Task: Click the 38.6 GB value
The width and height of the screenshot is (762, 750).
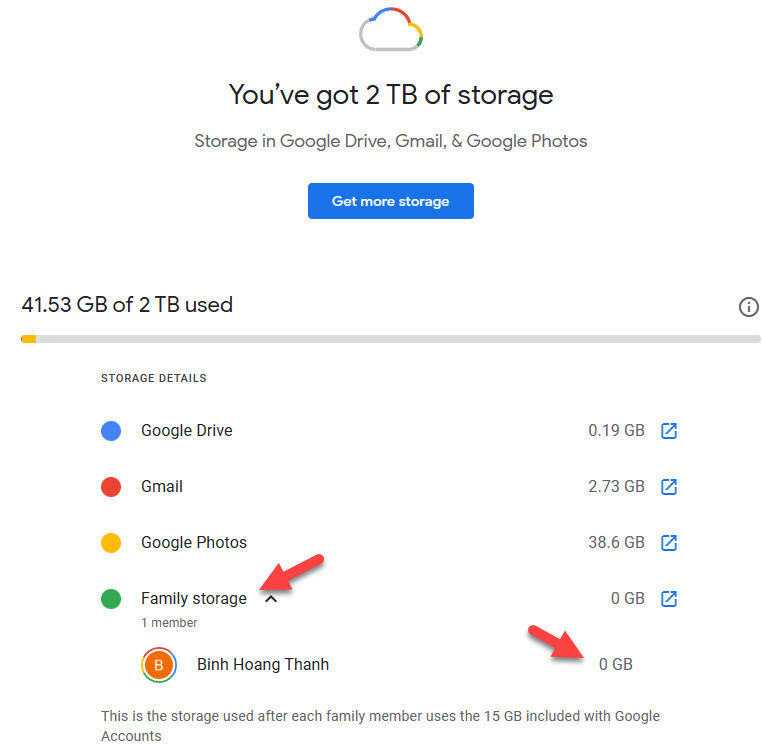Action: 616,542
